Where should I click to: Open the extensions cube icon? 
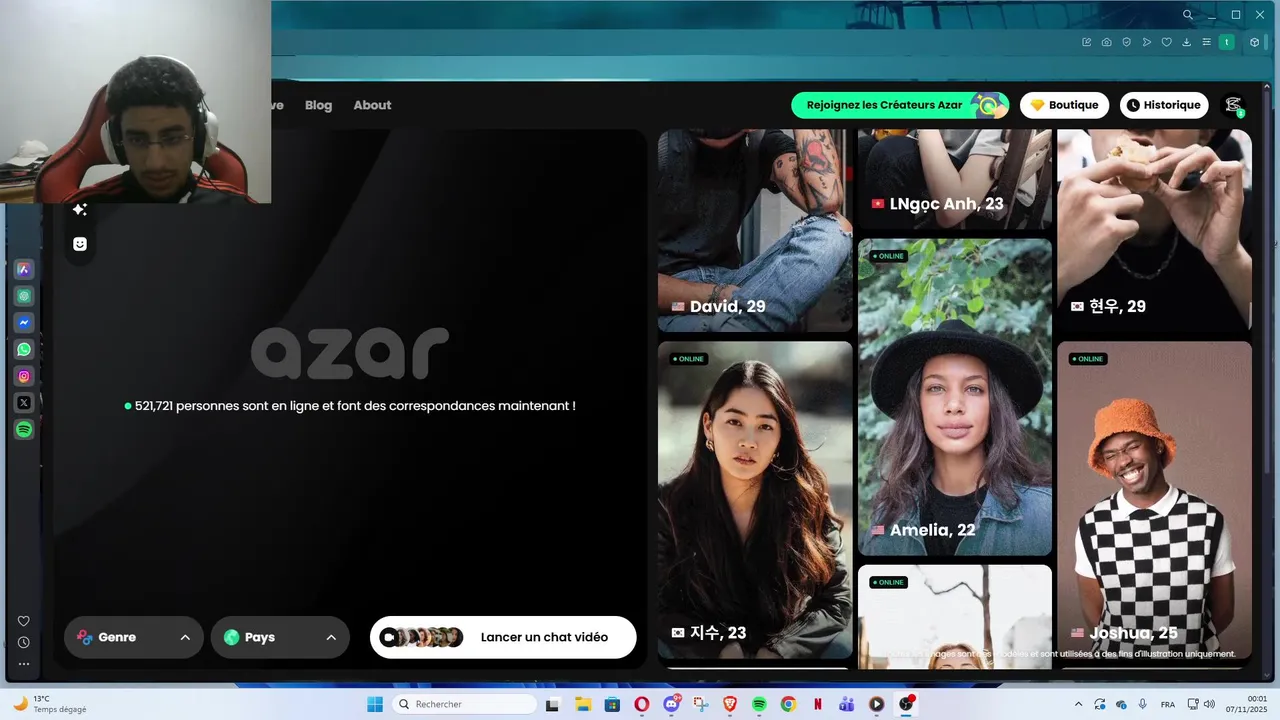click(x=1254, y=42)
